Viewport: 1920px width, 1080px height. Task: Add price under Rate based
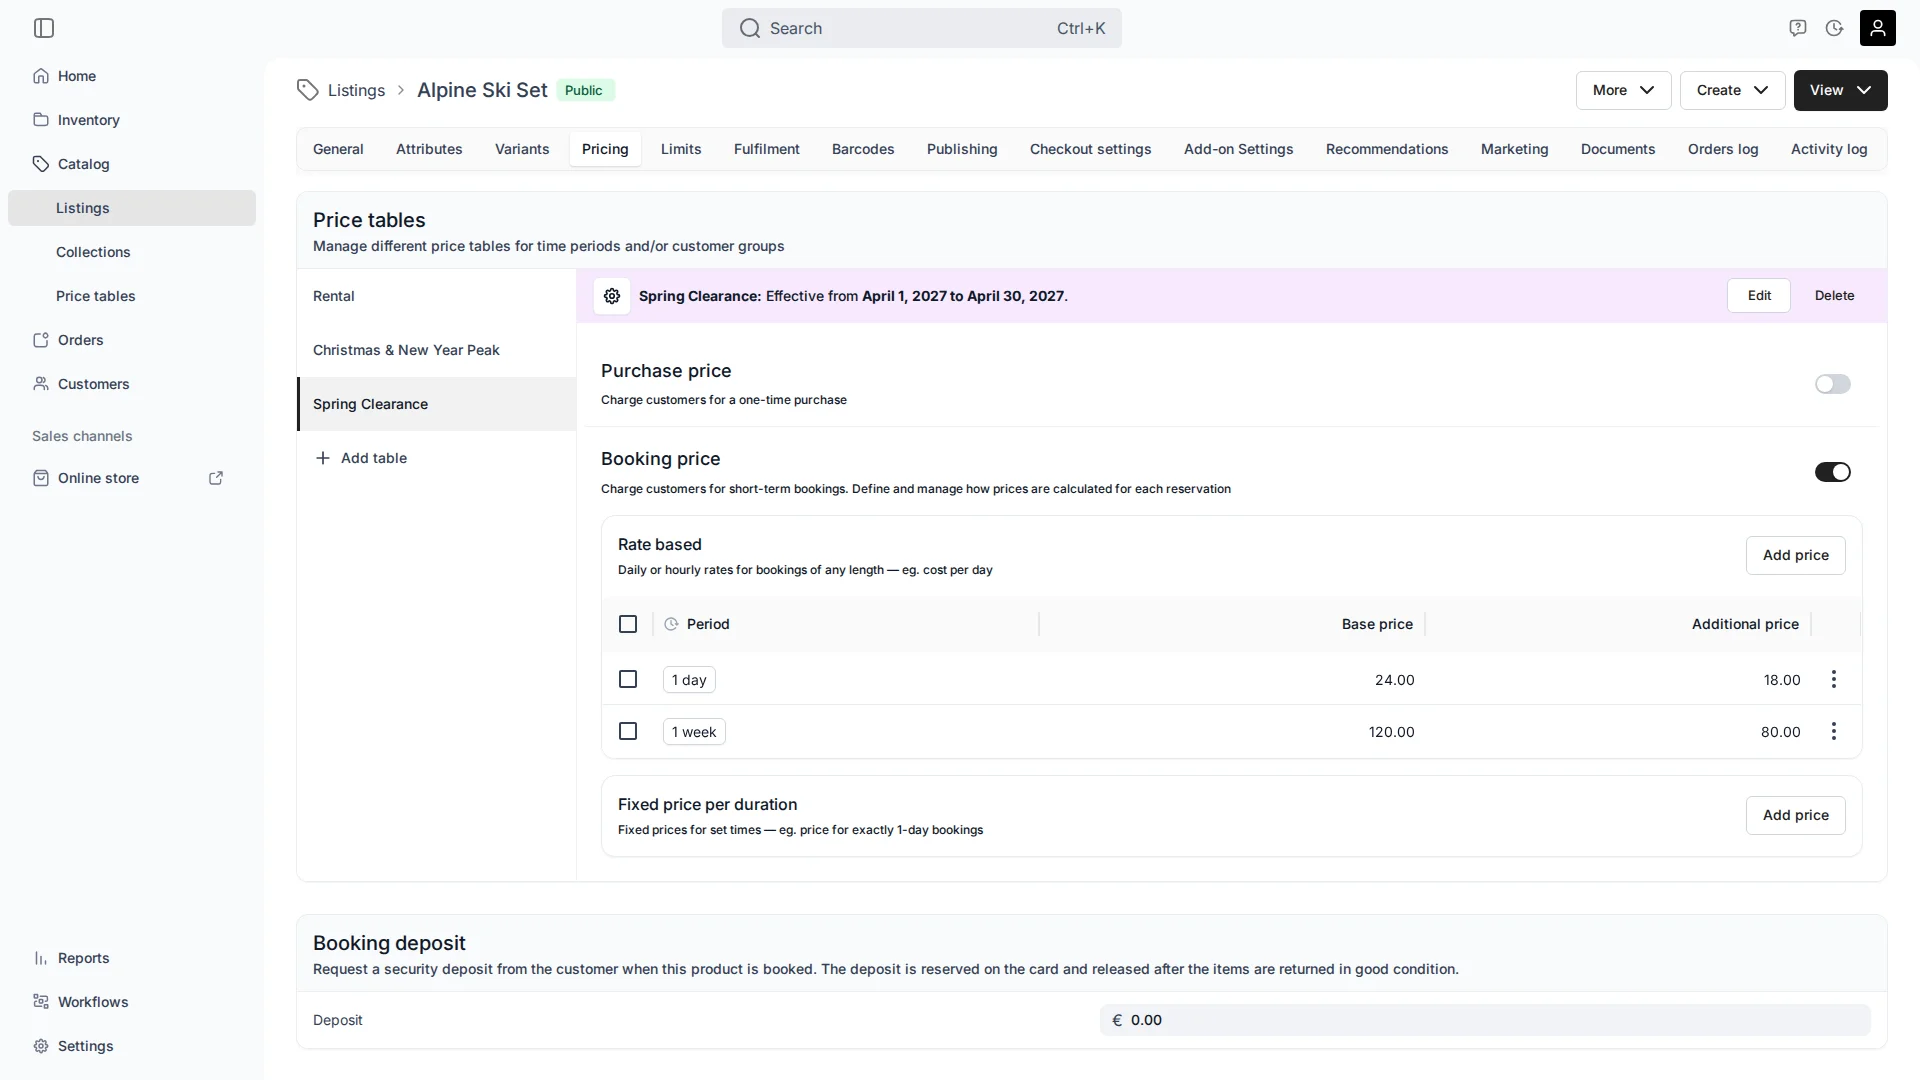click(1796, 555)
